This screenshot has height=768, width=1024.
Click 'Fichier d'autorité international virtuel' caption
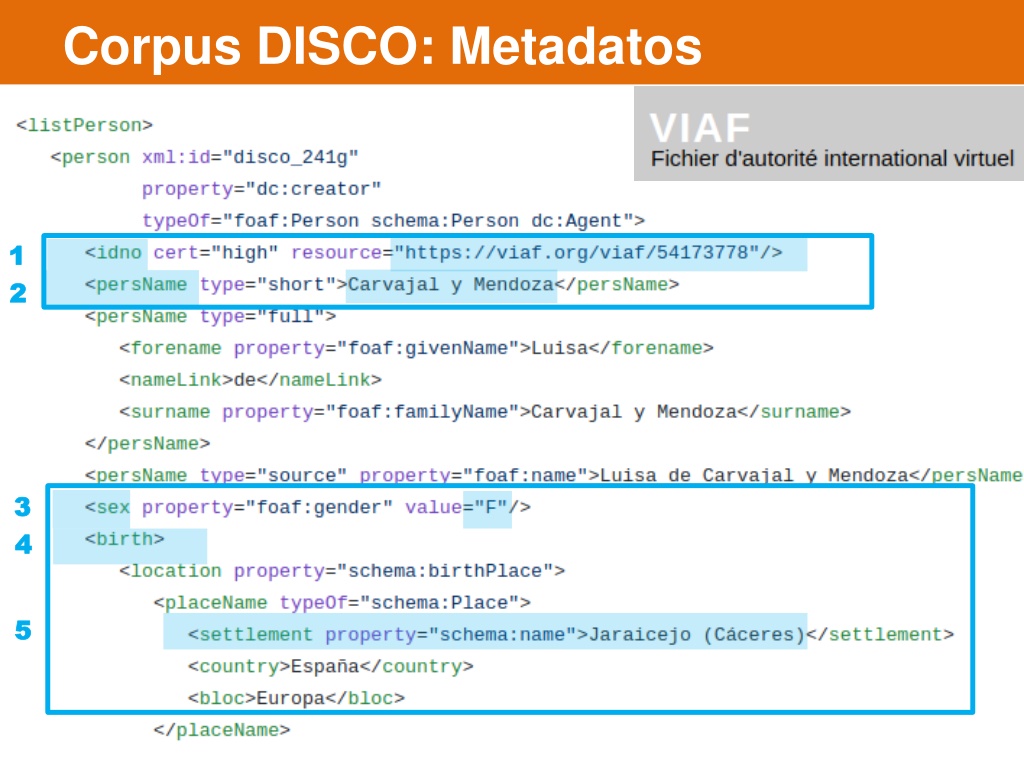(832, 159)
